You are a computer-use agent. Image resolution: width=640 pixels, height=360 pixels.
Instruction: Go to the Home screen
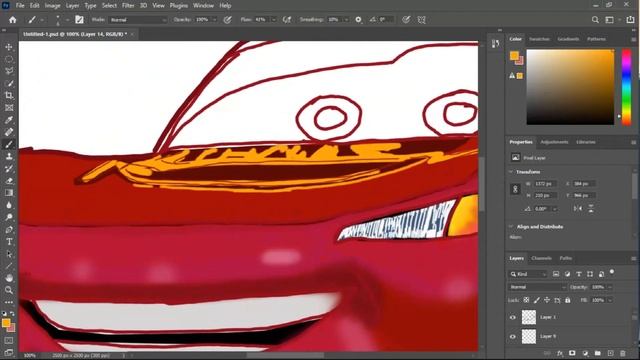click(13, 20)
